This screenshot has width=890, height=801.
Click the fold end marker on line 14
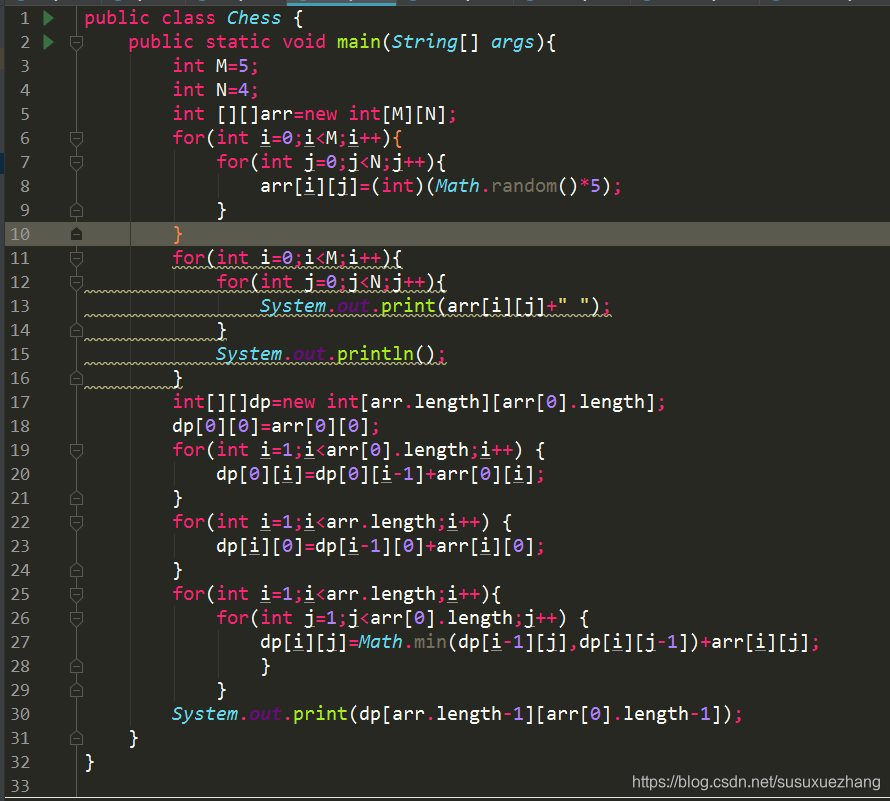[x=76, y=330]
